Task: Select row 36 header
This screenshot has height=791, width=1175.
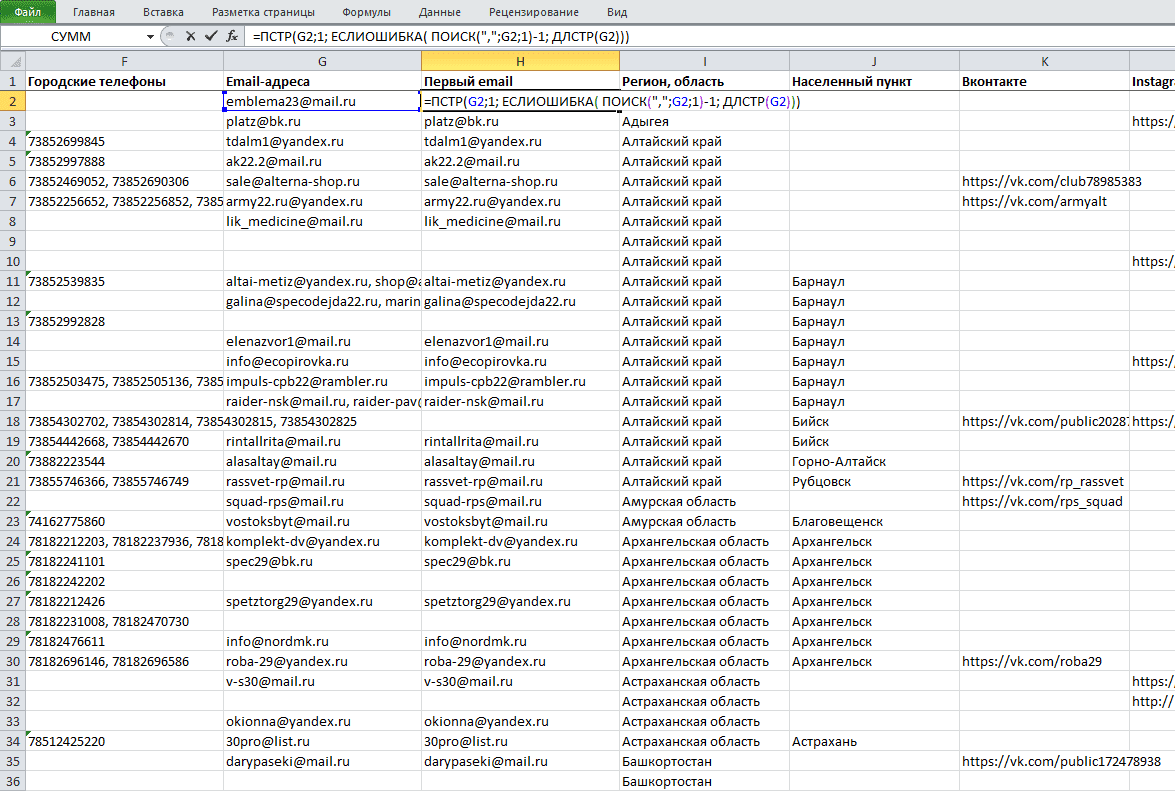Action: pyautogui.click(x=13, y=781)
